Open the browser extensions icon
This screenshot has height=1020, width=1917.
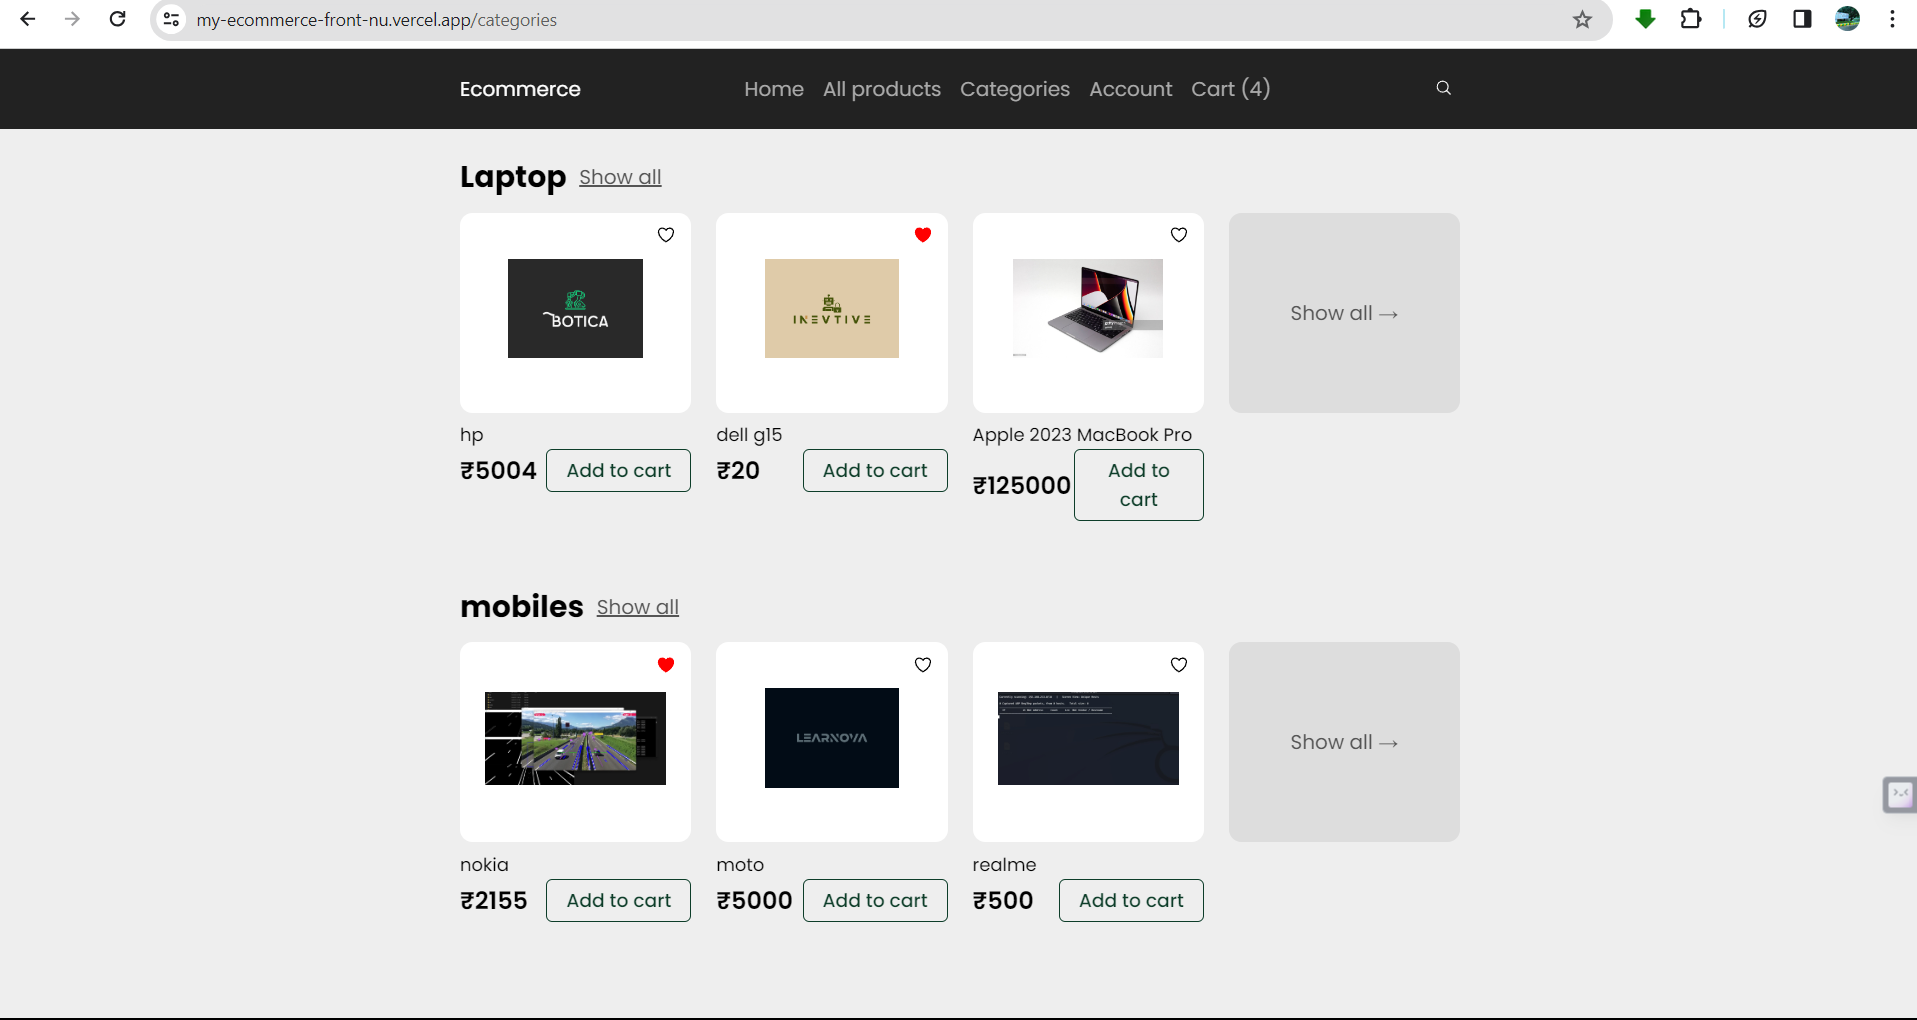[x=1691, y=19]
